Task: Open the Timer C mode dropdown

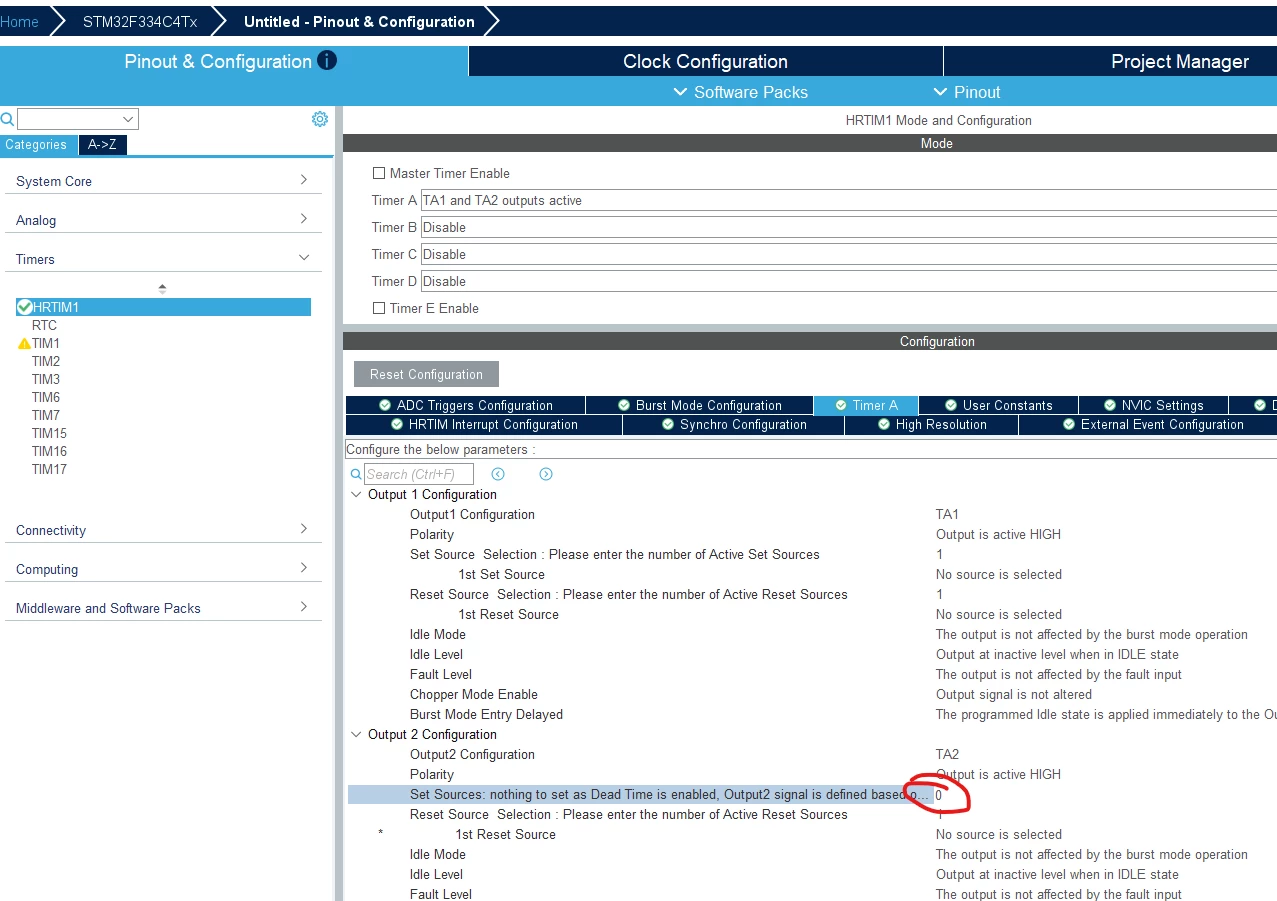Action: (848, 254)
